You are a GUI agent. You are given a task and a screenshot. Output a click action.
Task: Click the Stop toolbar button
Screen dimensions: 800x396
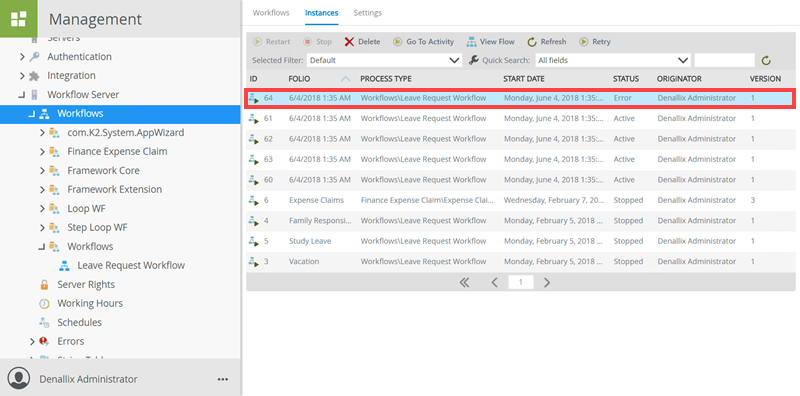[317, 42]
